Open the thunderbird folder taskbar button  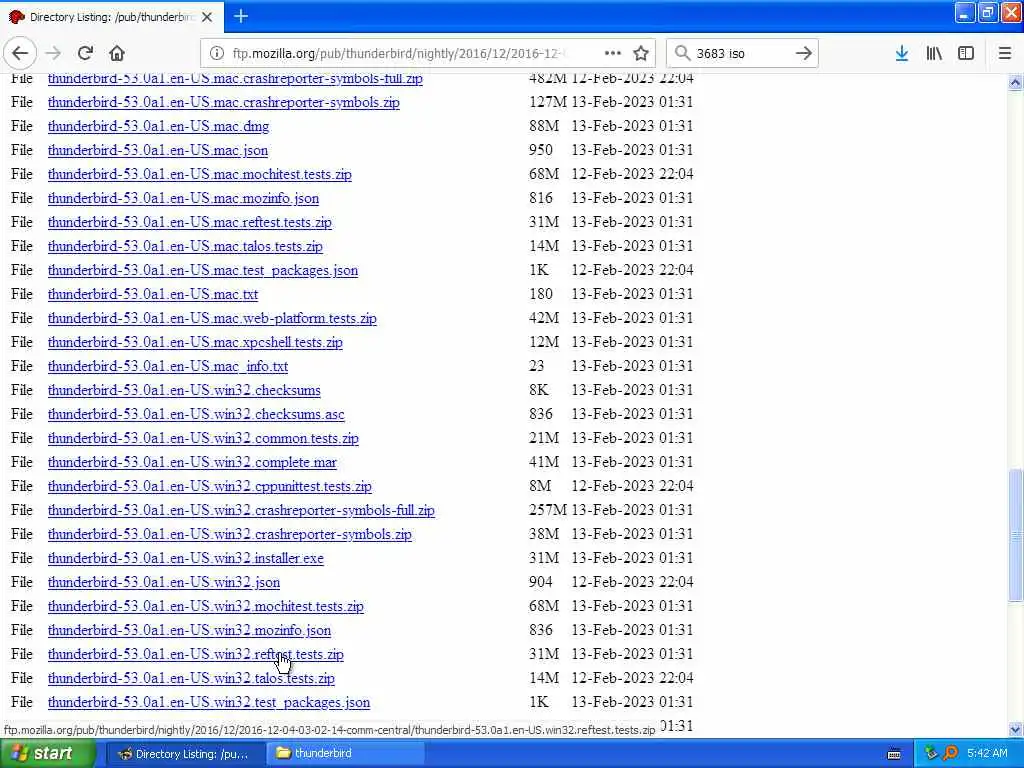click(x=345, y=754)
